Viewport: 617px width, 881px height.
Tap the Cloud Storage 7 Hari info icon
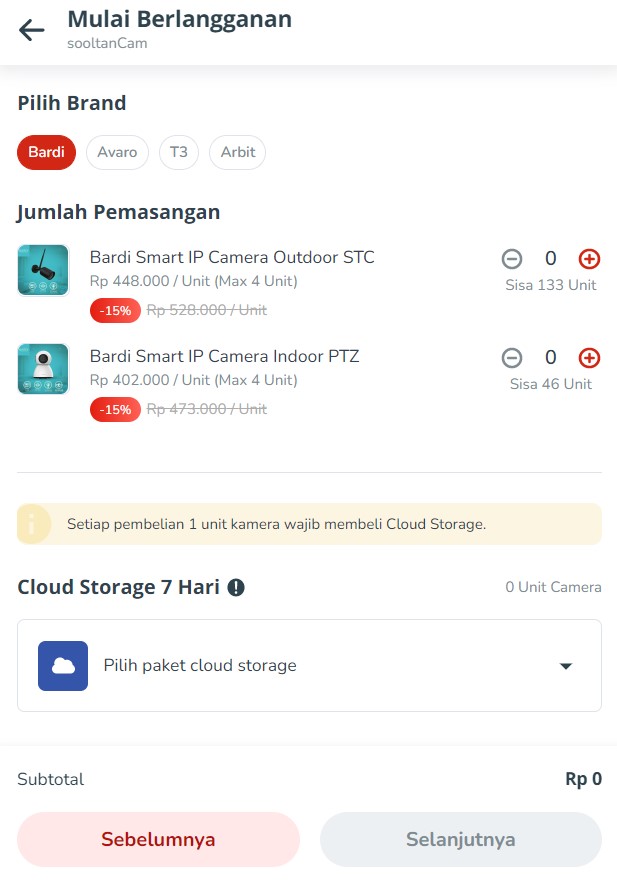click(236, 587)
